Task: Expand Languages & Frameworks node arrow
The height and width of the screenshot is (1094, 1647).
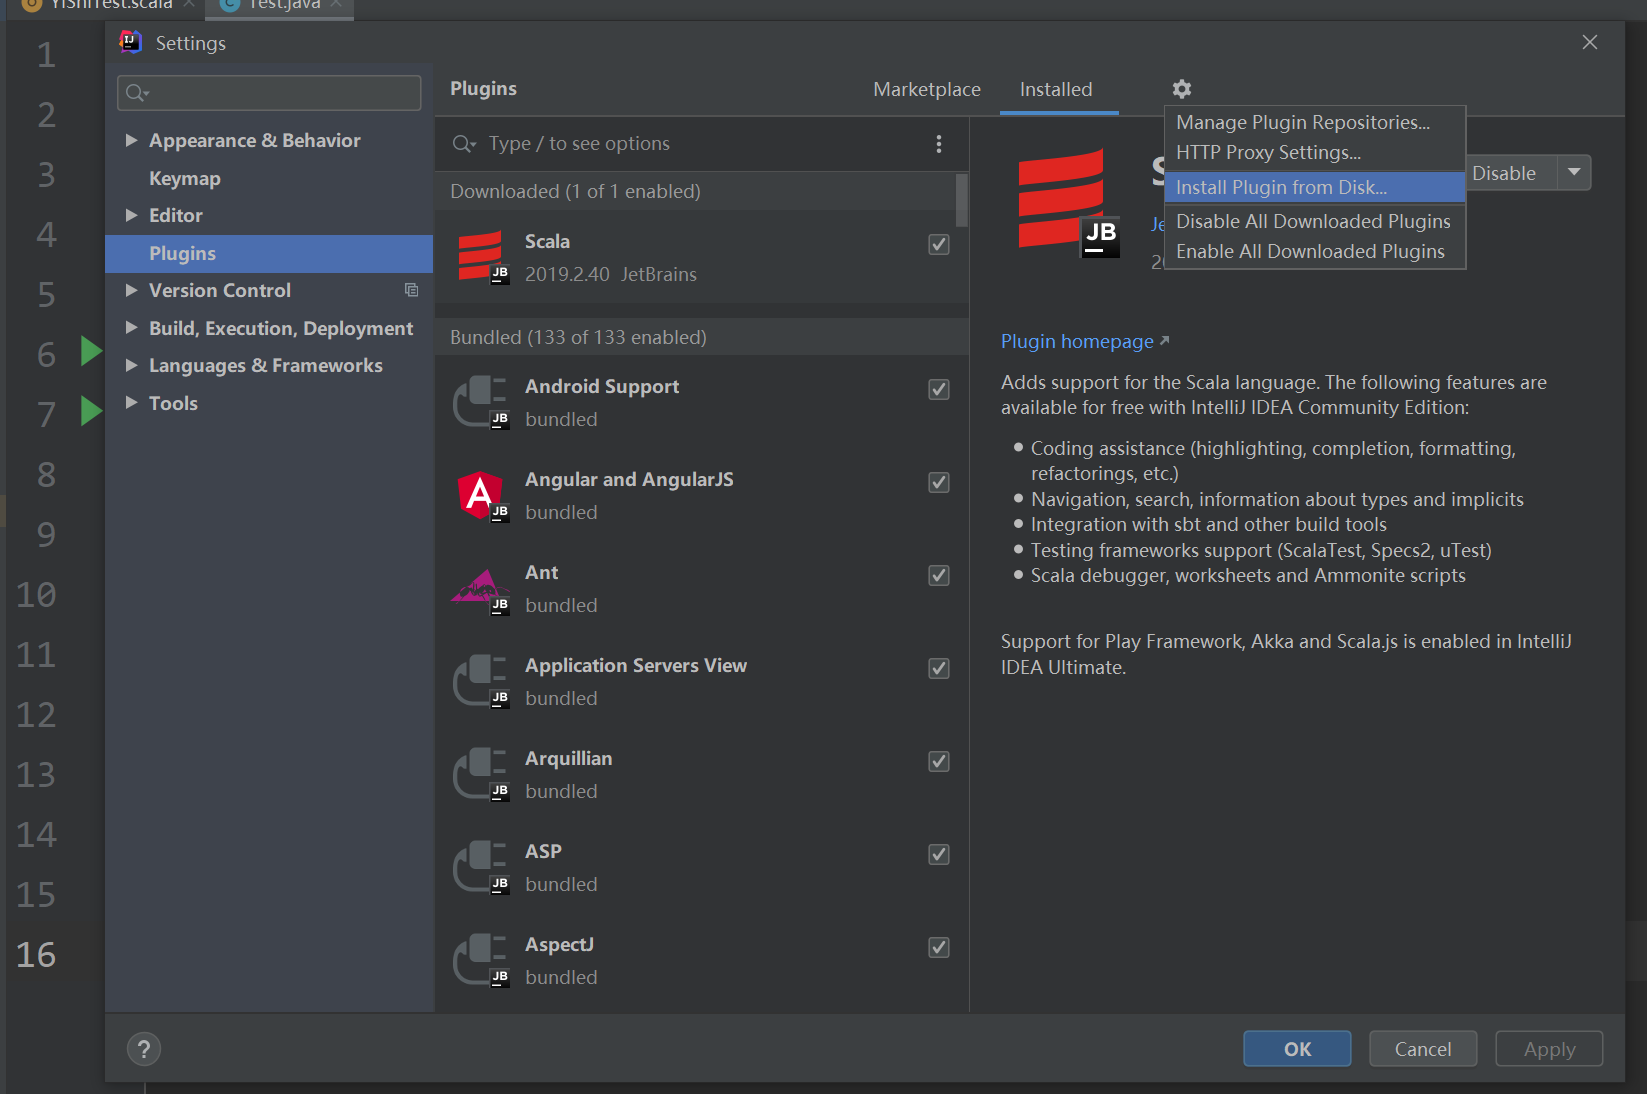Action: click(131, 365)
